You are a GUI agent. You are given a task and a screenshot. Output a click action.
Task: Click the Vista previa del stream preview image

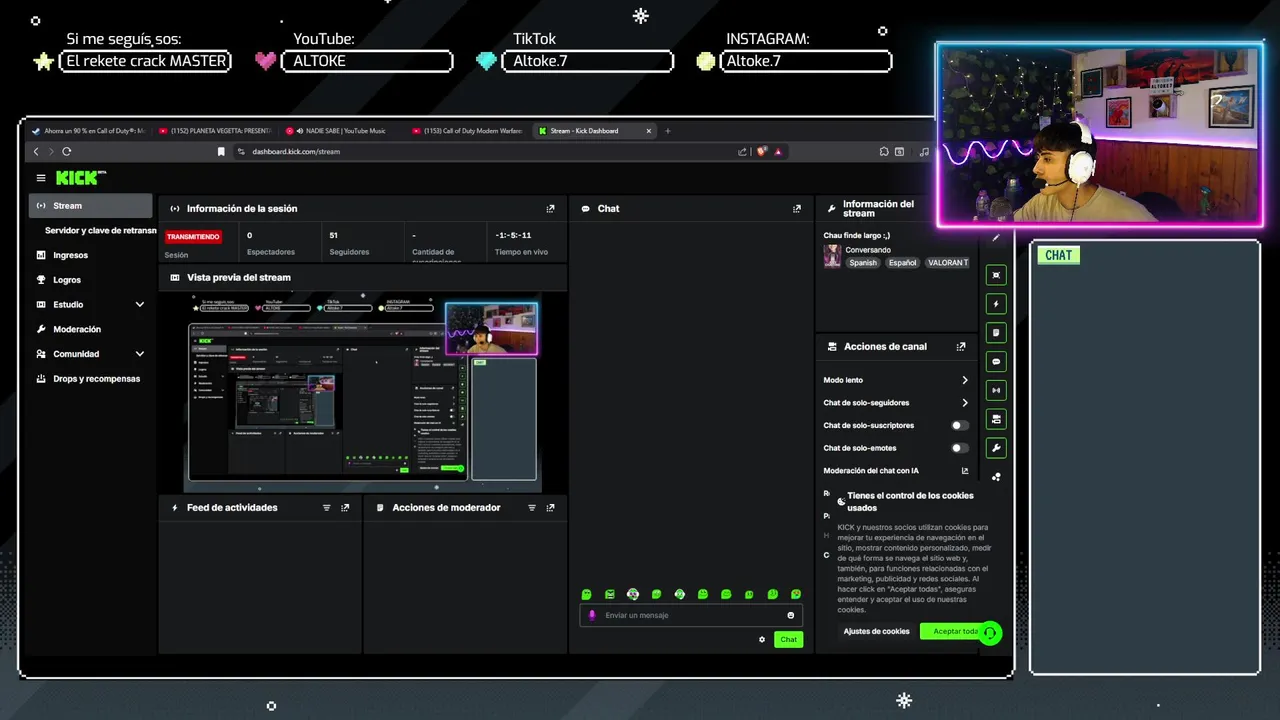[x=362, y=391]
